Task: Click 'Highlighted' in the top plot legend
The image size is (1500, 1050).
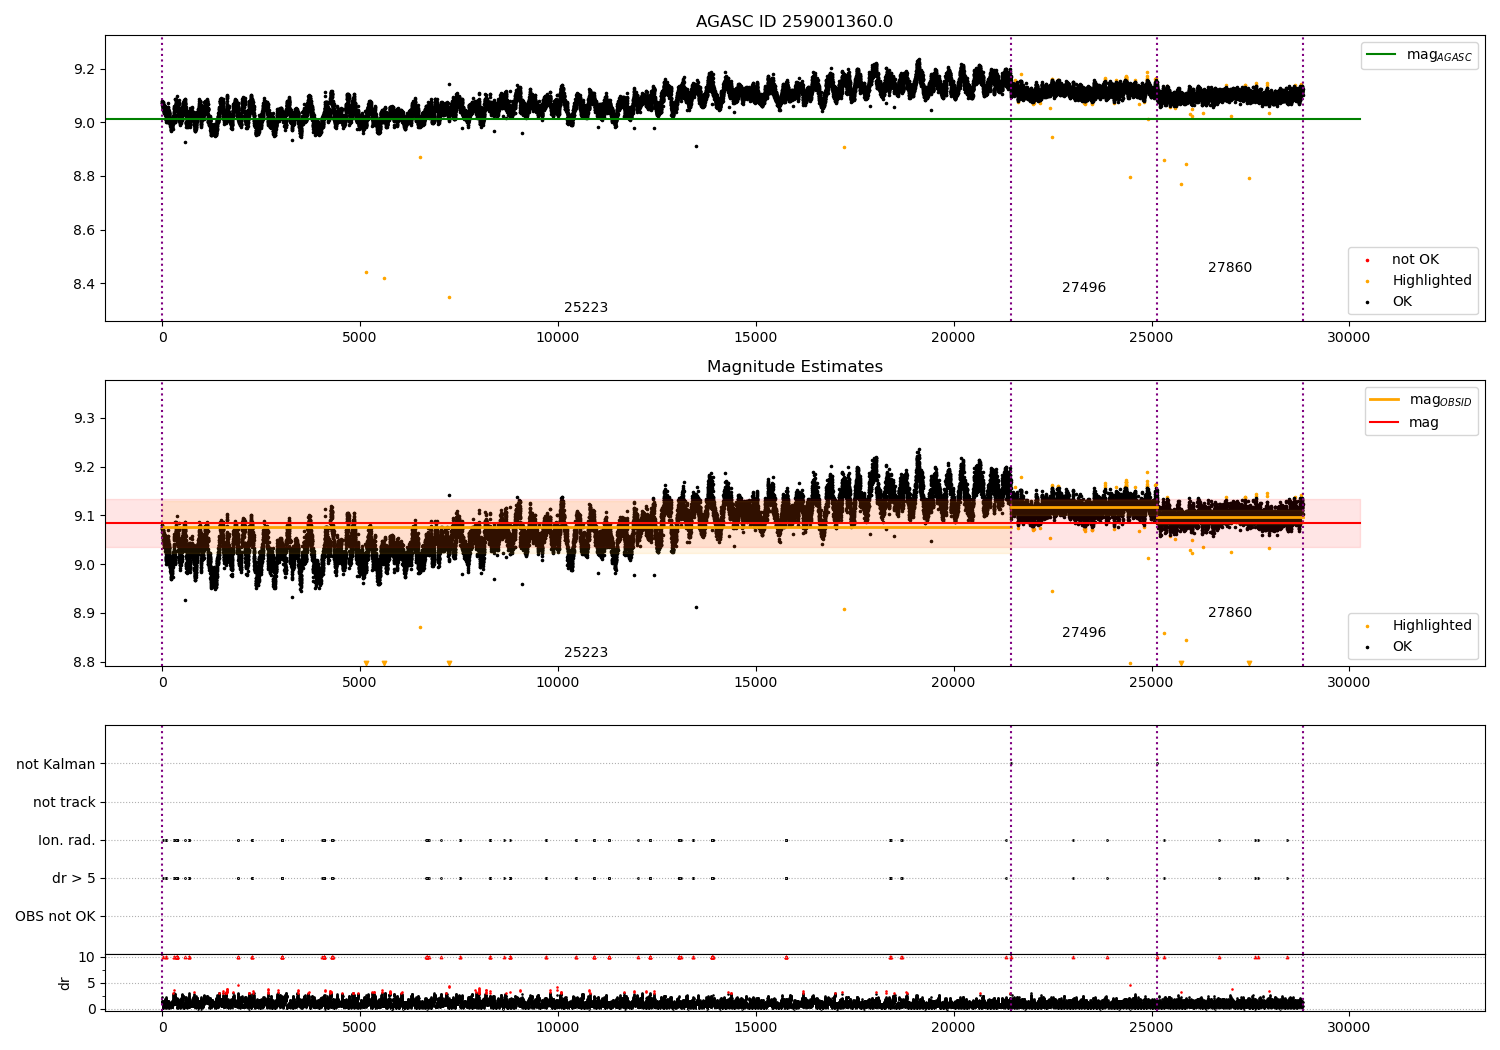Action: click(1432, 281)
